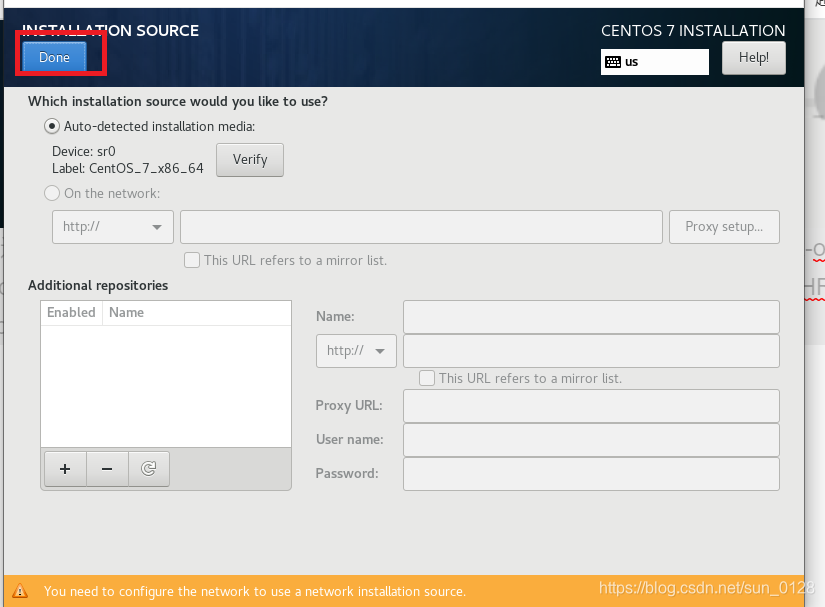The image size is (825, 607).
Task: Select On the network radio option
Action: click(52, 193)
